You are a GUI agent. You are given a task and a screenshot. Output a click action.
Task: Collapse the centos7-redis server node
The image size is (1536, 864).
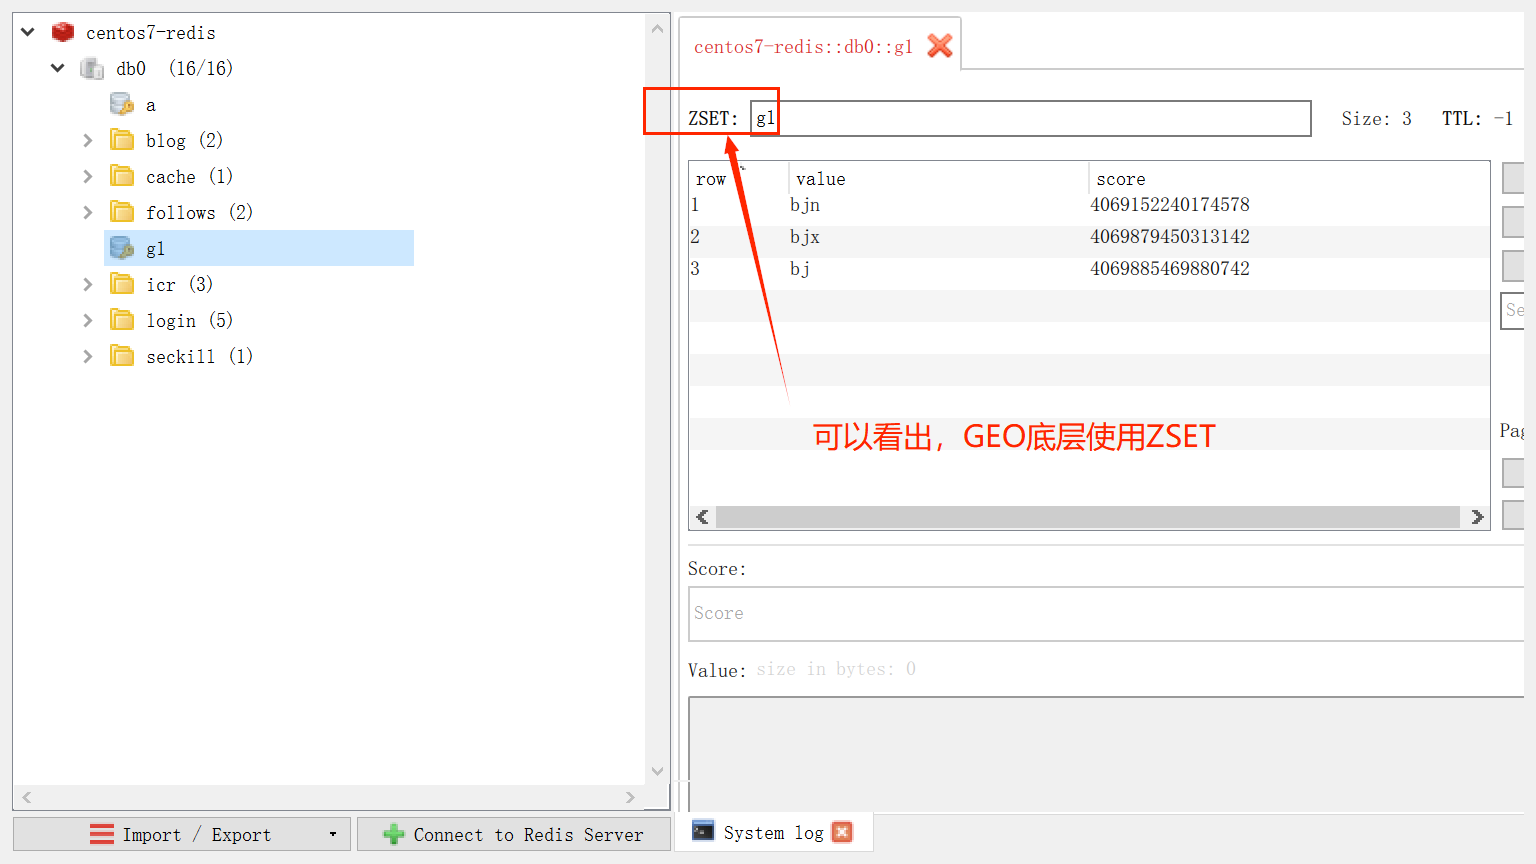pos(28,32)
